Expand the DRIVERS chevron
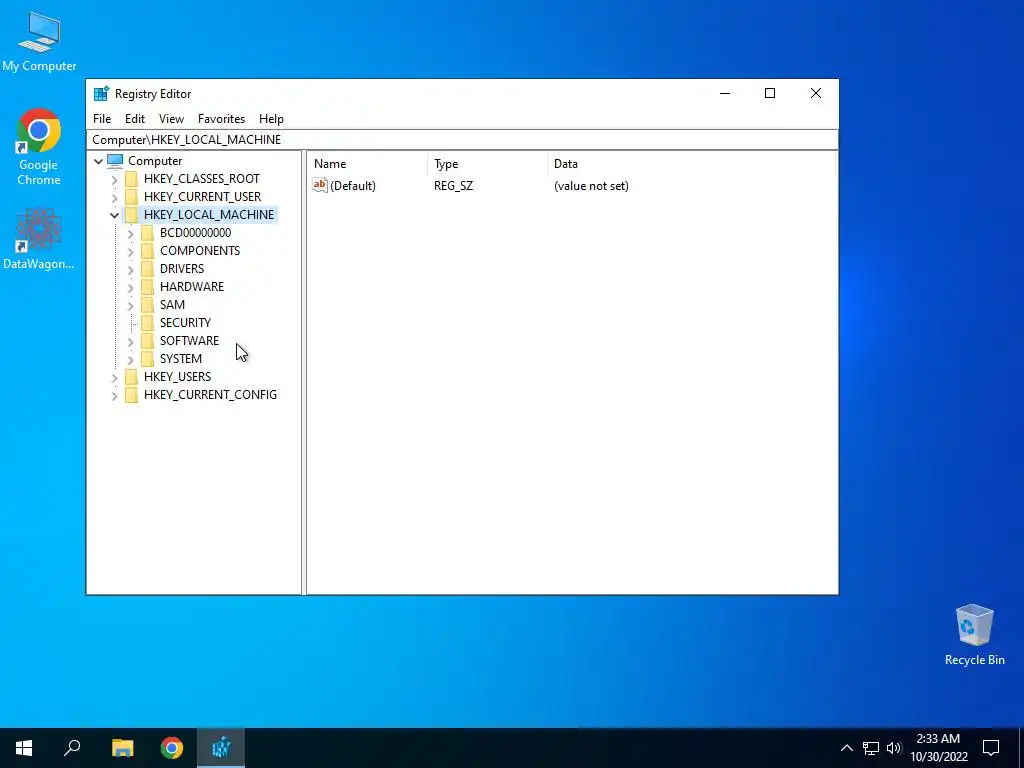 coord(131,269)
